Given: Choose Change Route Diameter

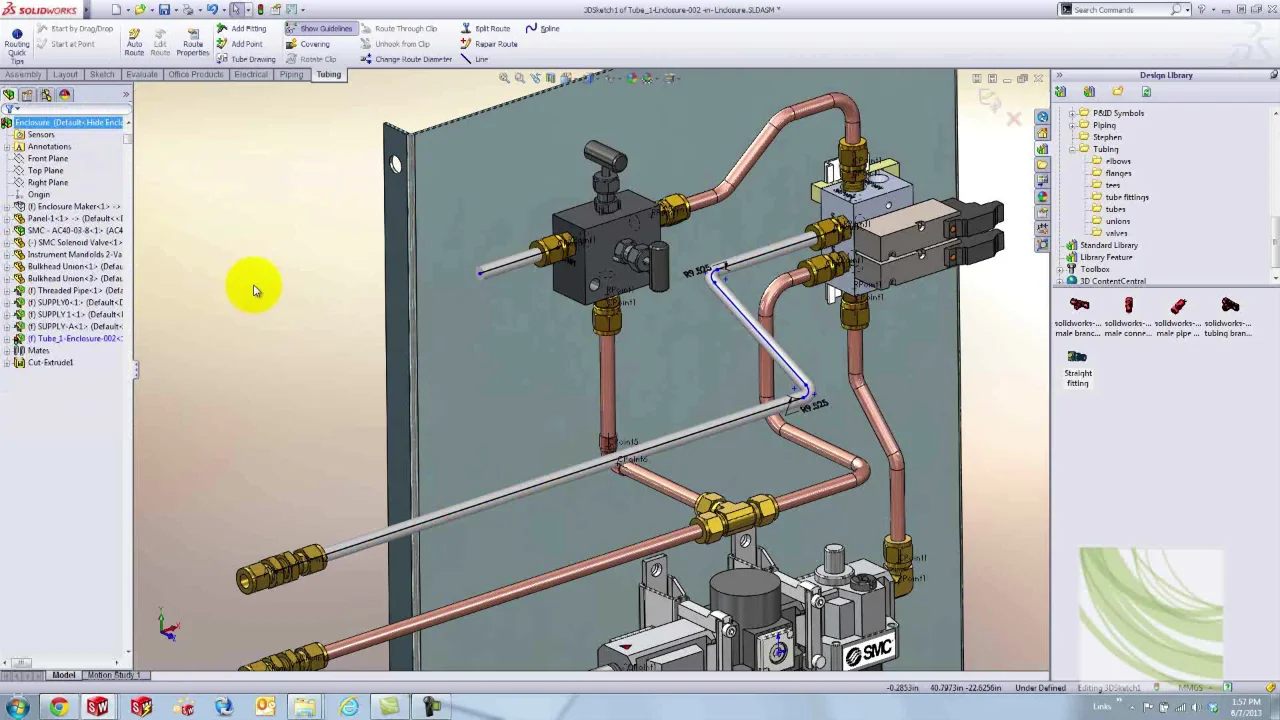Looking at the screenshot, I should click(406, 59).
